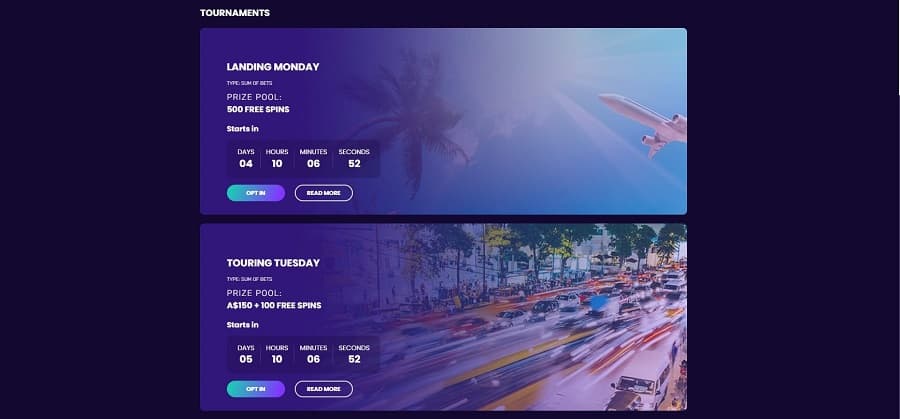The image size is (900, 419).
Task: Read more about Touring Tuesday tournament
Action: 324,389
